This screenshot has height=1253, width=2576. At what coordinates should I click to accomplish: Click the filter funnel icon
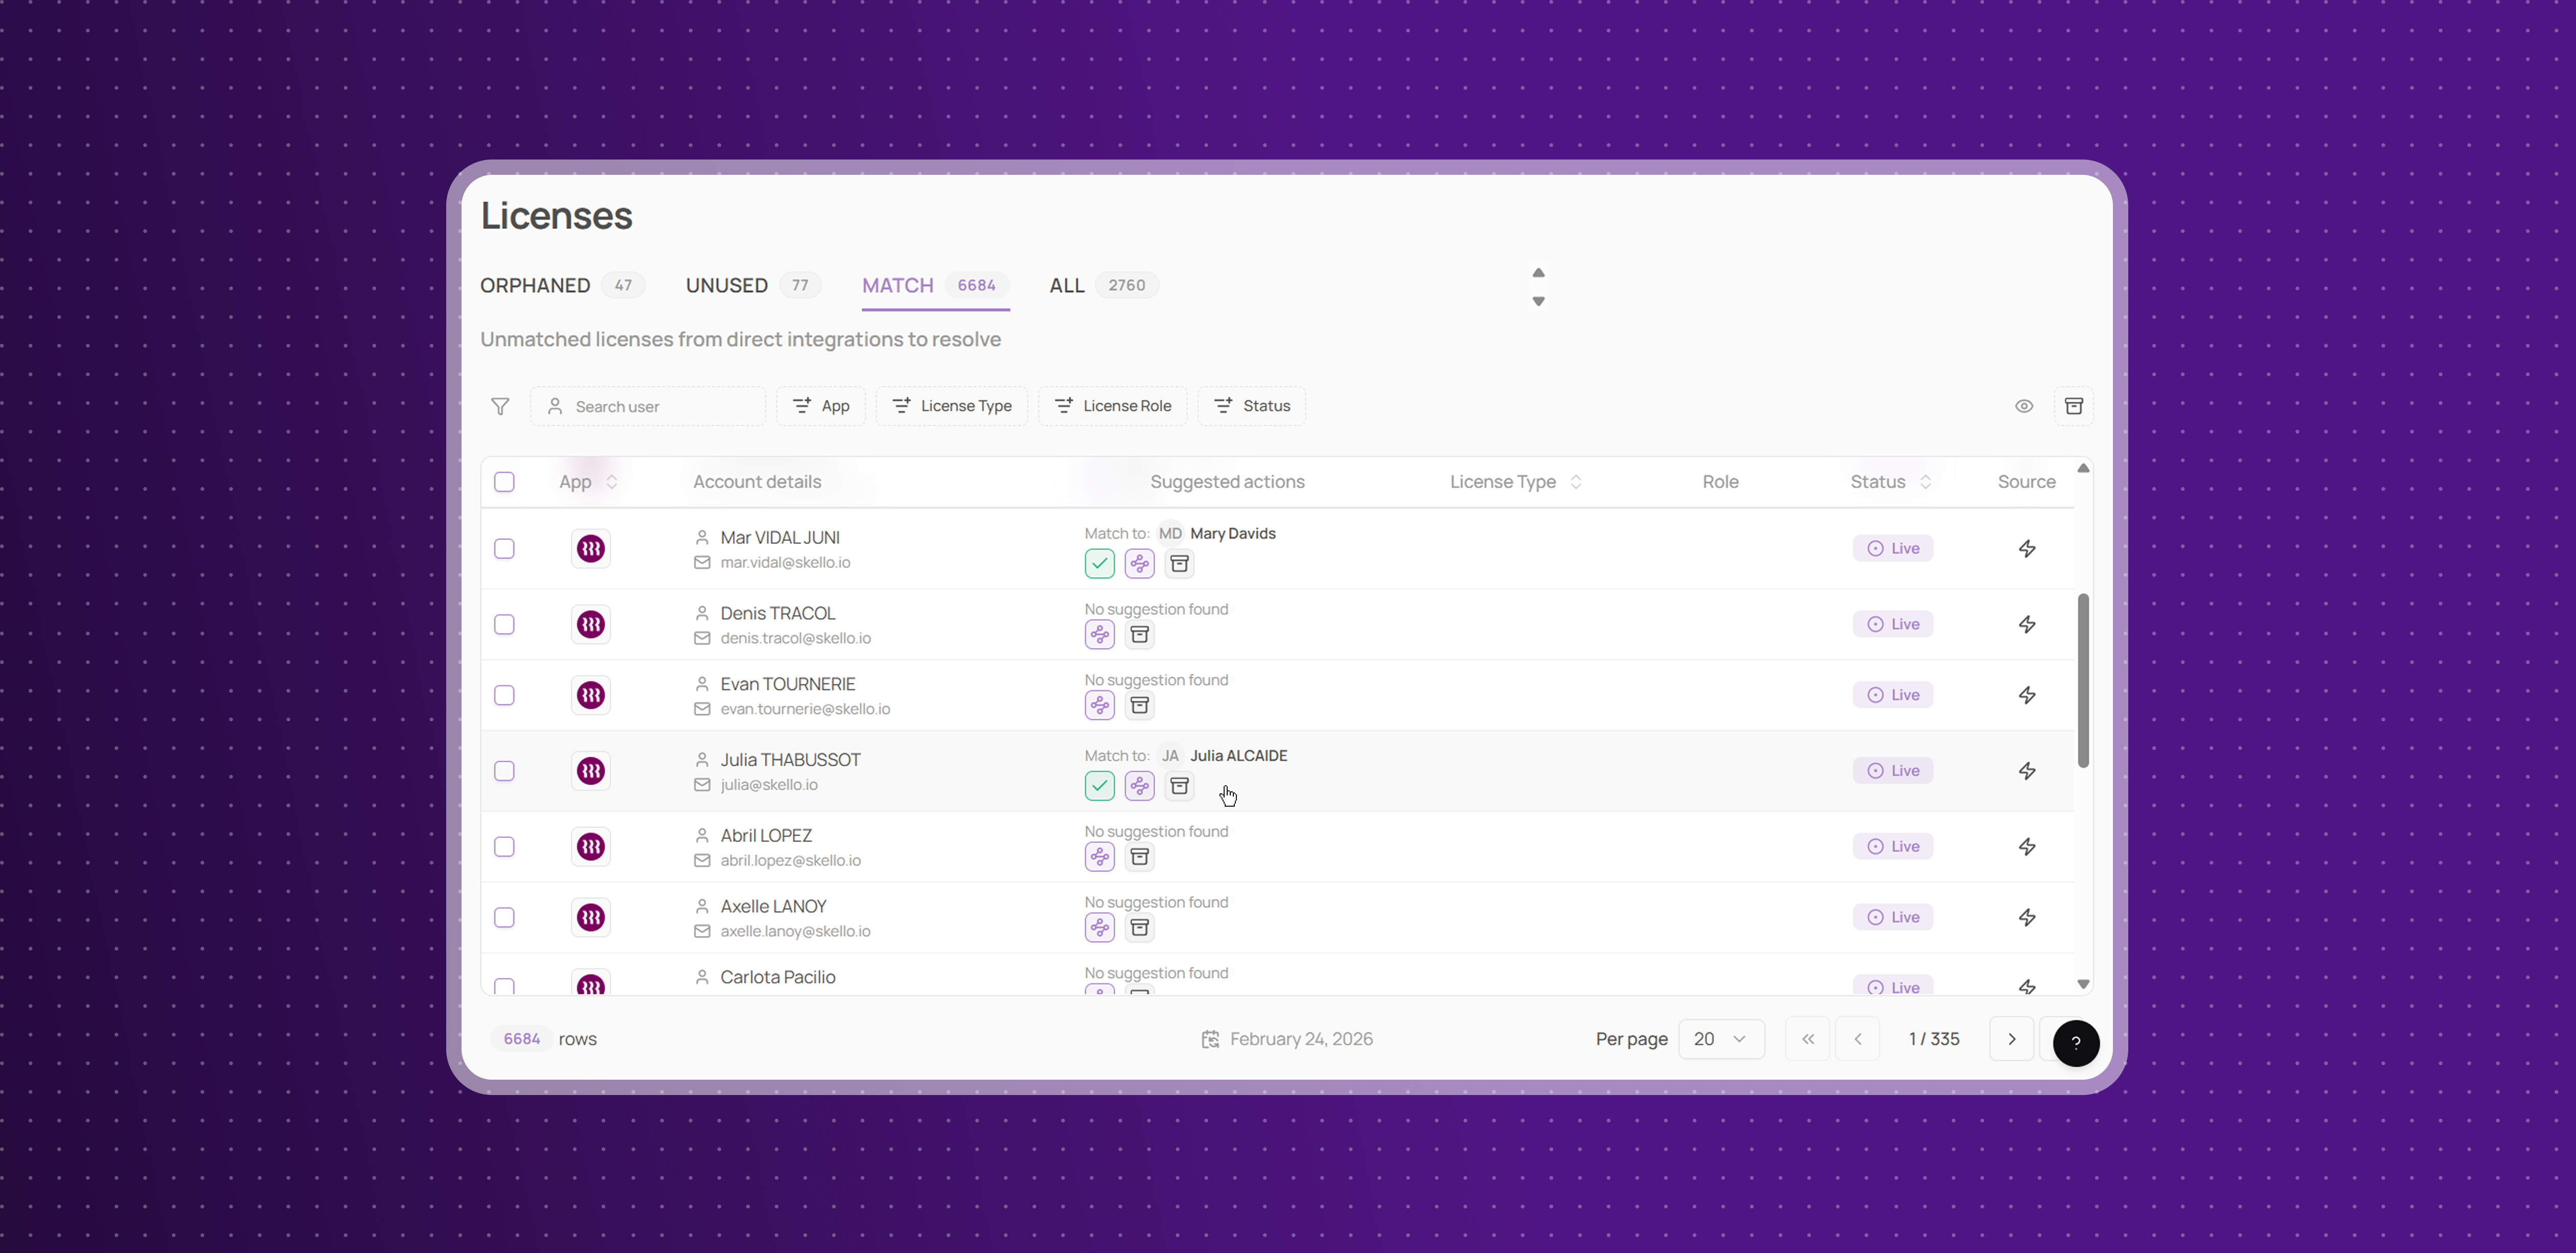(500, 406)
